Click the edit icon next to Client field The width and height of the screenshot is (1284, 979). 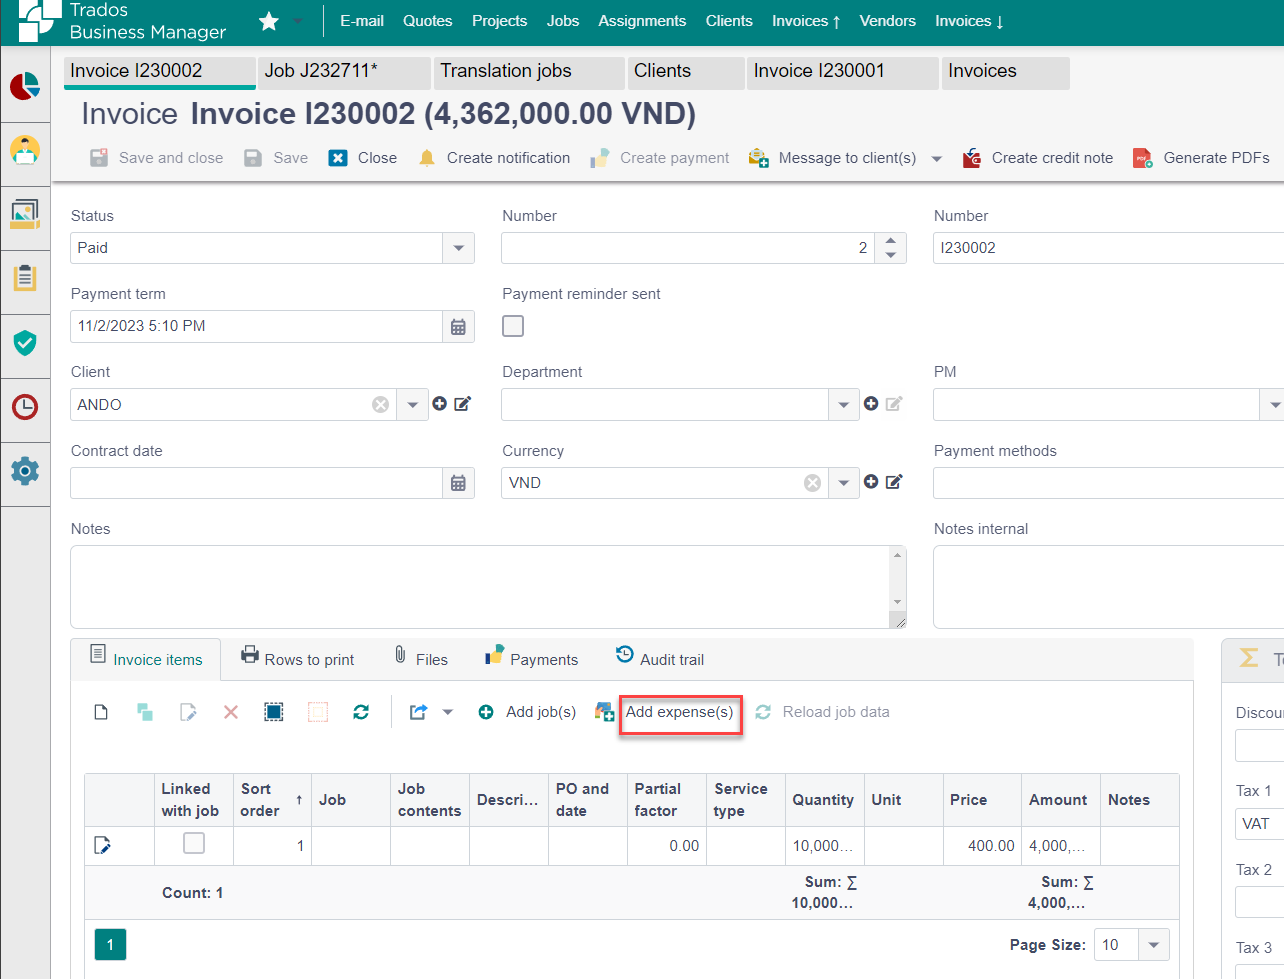click(x=463, y=404)
